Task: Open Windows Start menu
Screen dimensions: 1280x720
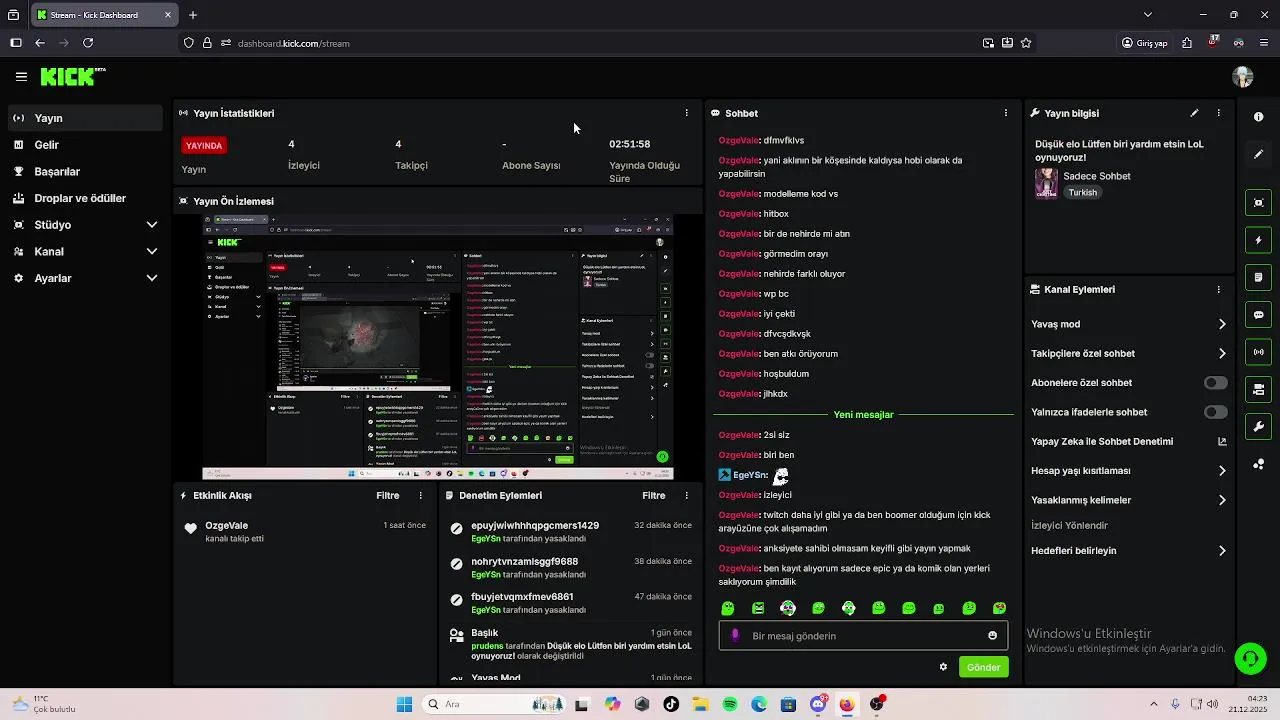Action: pyautogui.click(x=404, y=704)
